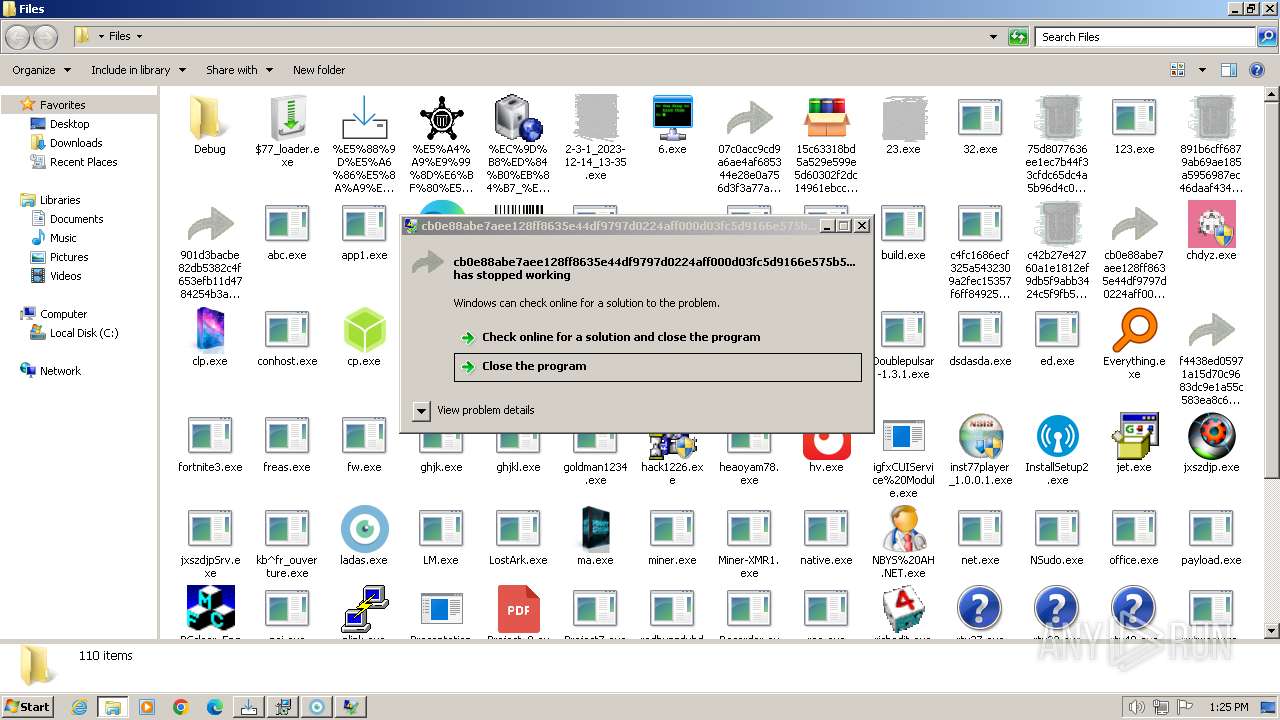Select the NSudo.exe file
This screenshot has height=720, width=1280.
click(x=1057, y=529)
